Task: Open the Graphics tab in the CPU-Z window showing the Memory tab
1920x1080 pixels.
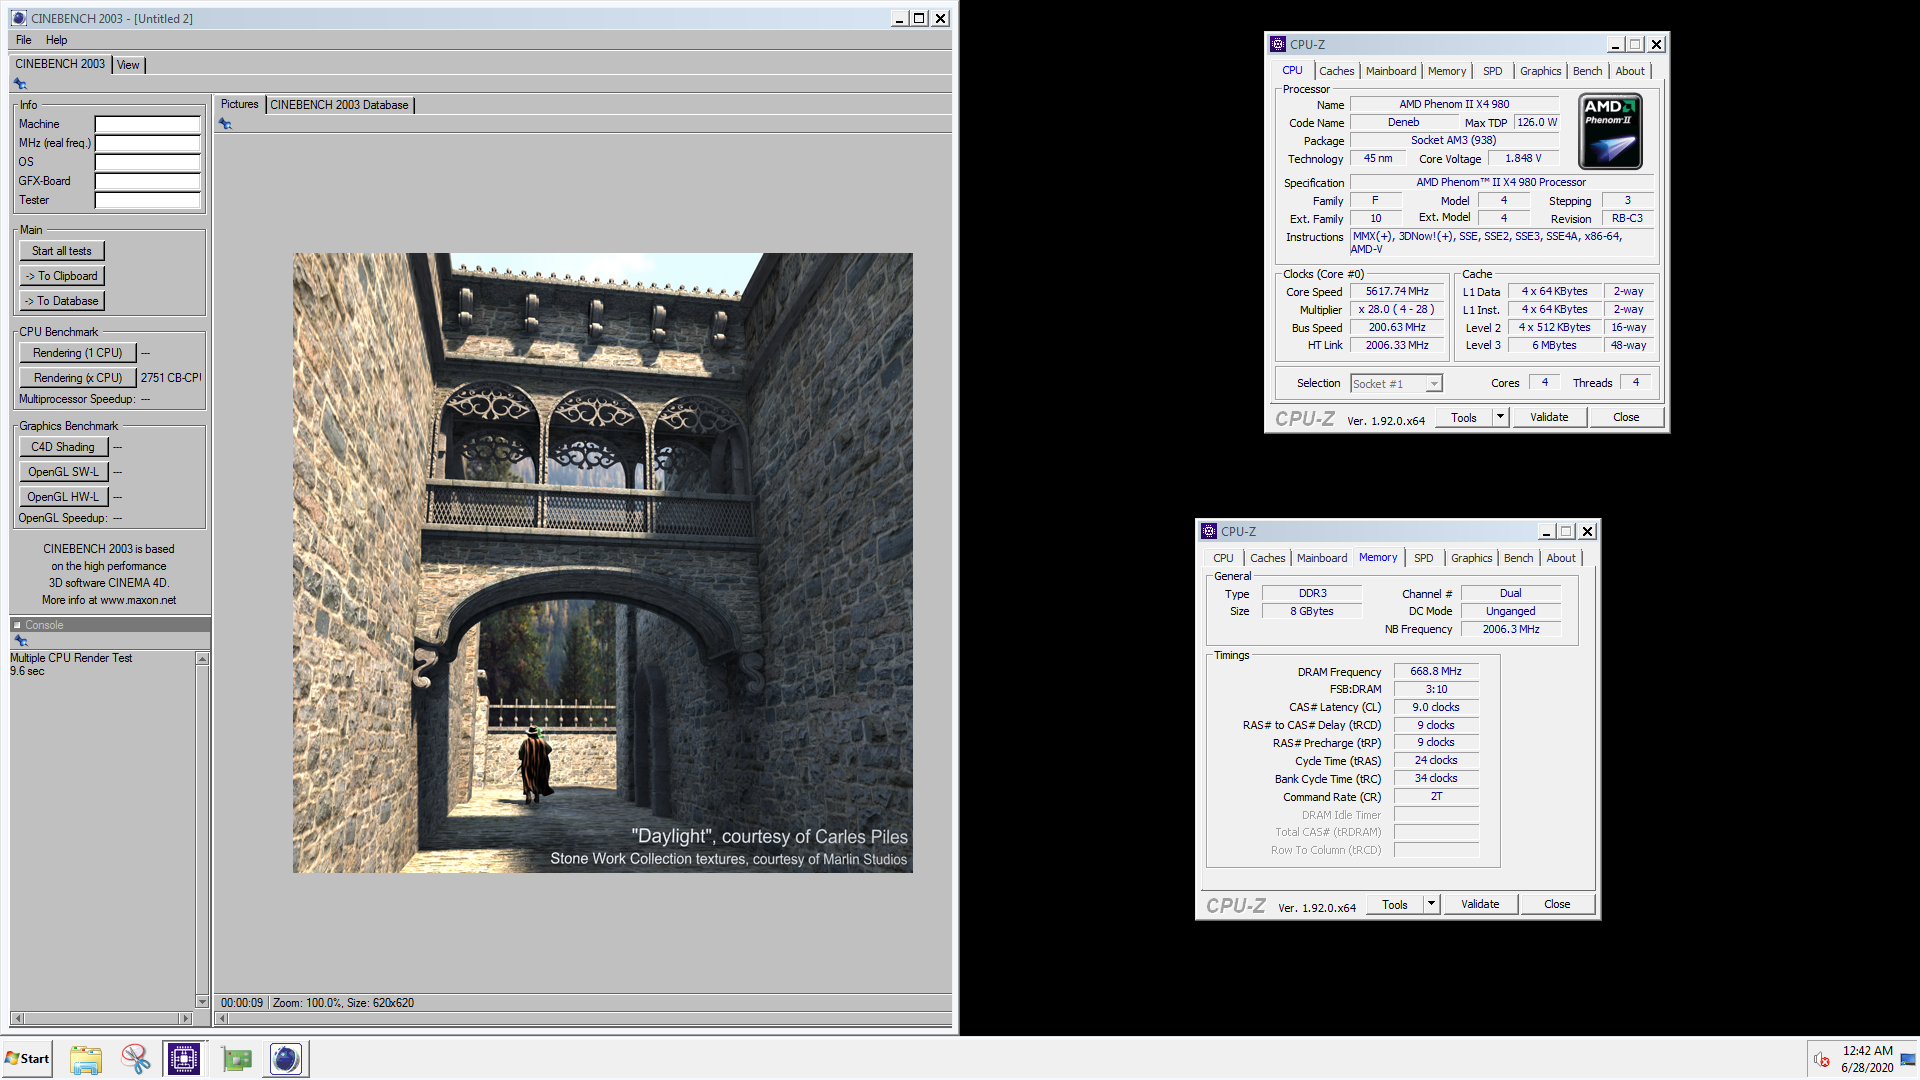Action: 1471,558
